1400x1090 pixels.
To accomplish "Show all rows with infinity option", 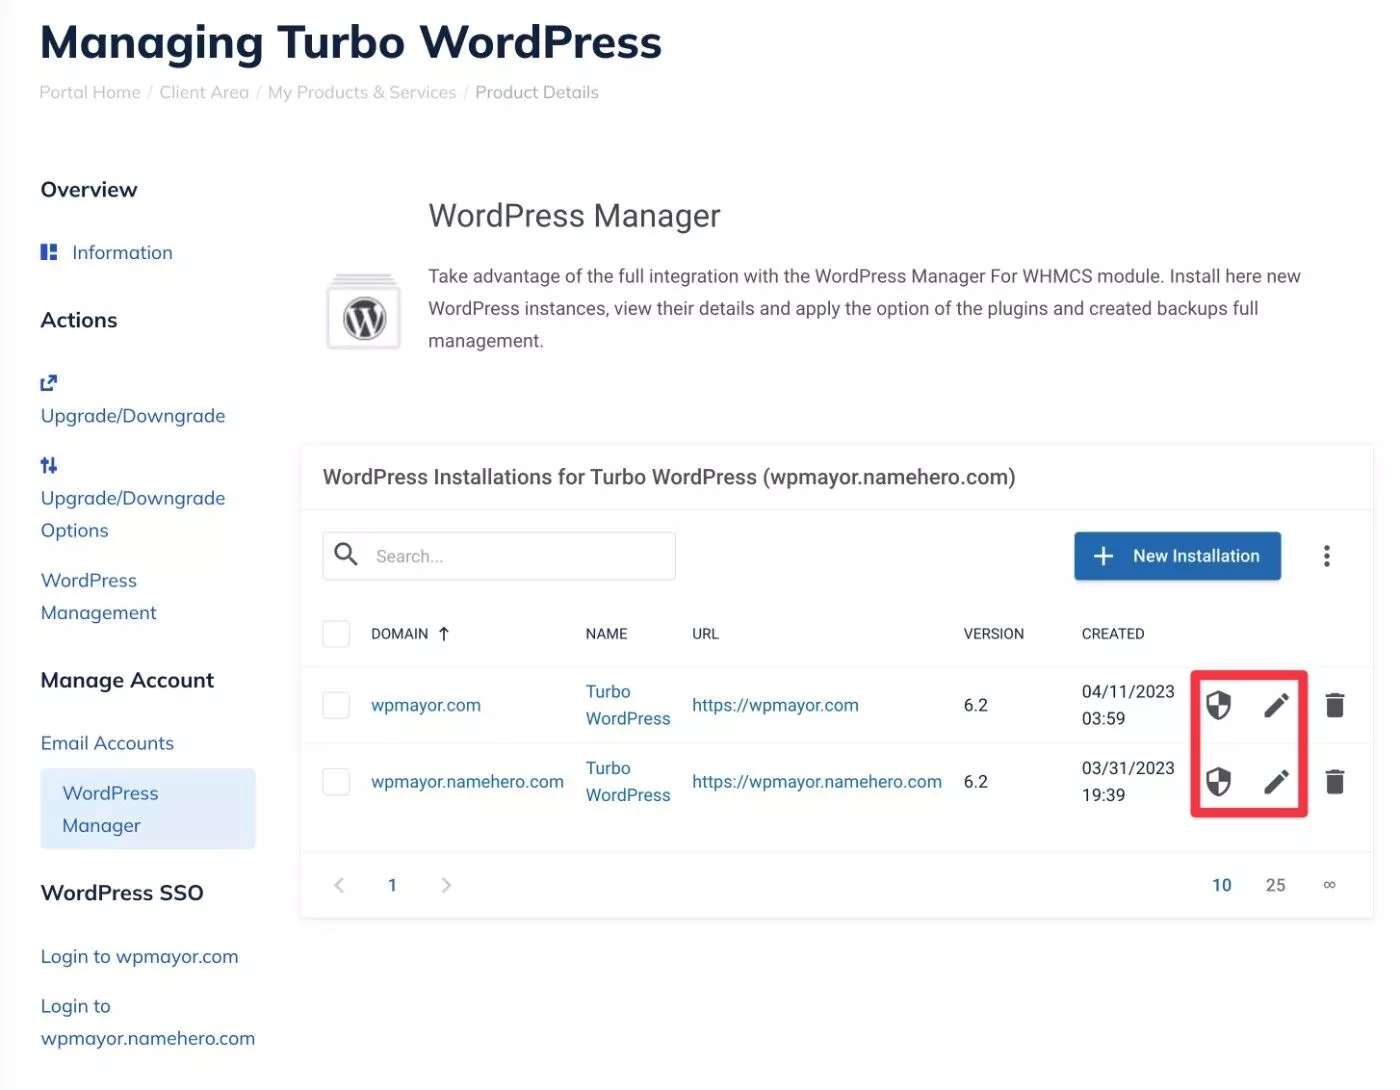I will point(1329,885).
